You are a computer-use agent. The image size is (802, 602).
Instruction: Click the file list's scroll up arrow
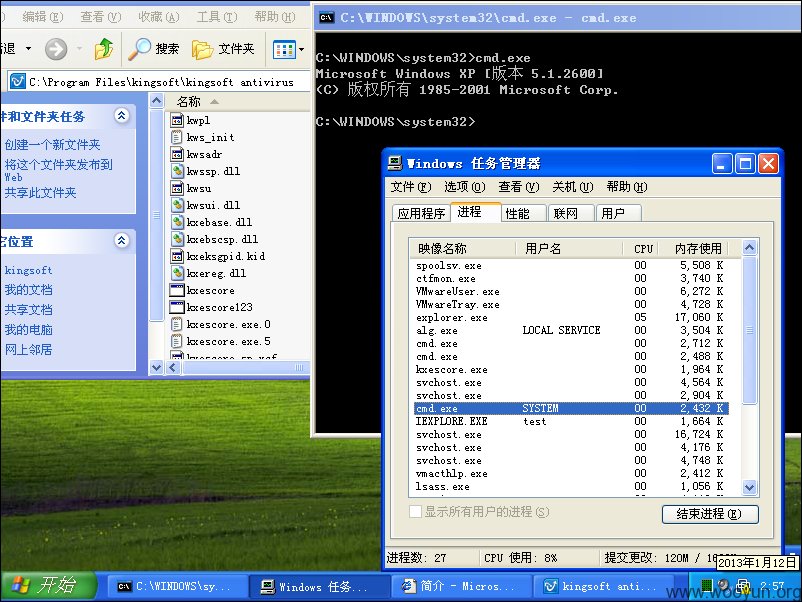pos(157,101)
